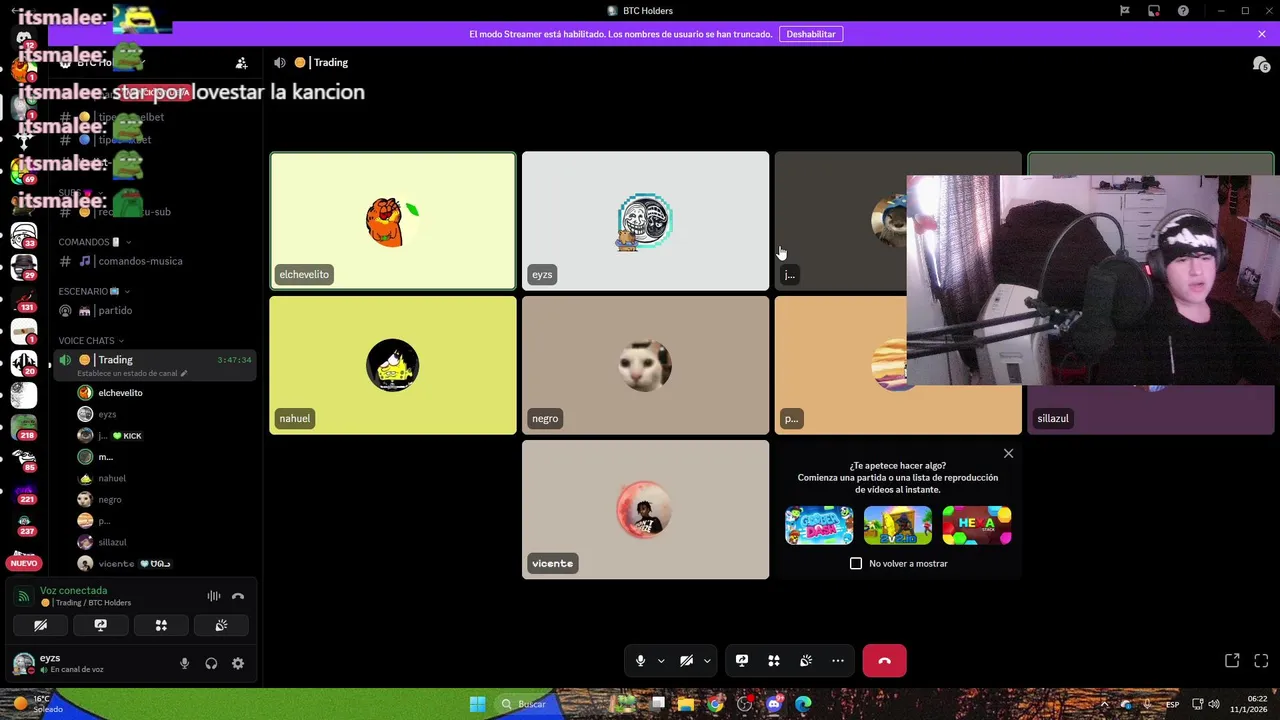
Task: Open microphone options arrow in call bar
Action: [x=661, y=661]
